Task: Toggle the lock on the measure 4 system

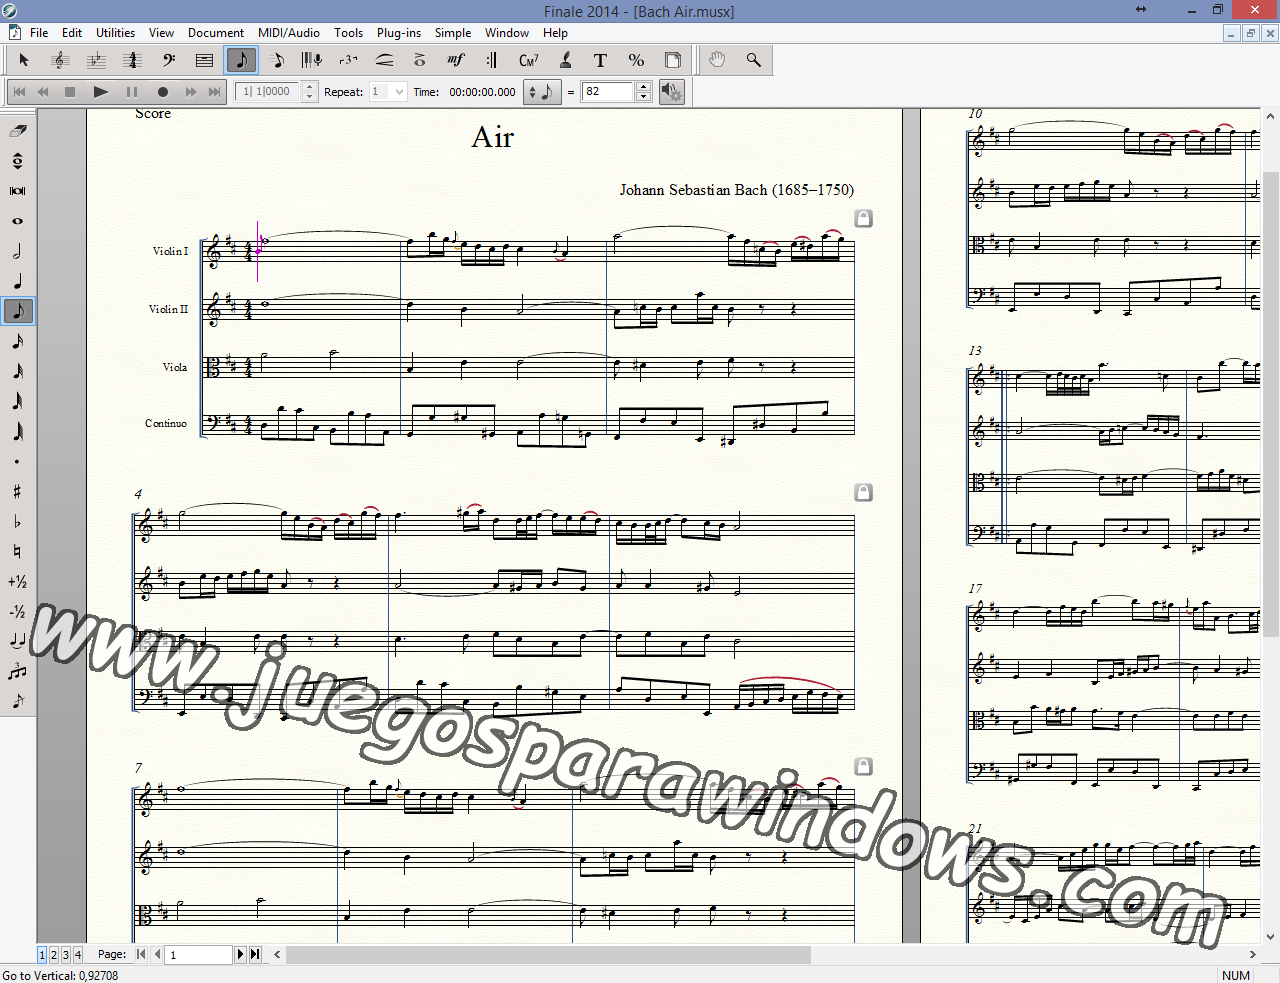Action: coord(864,492)
